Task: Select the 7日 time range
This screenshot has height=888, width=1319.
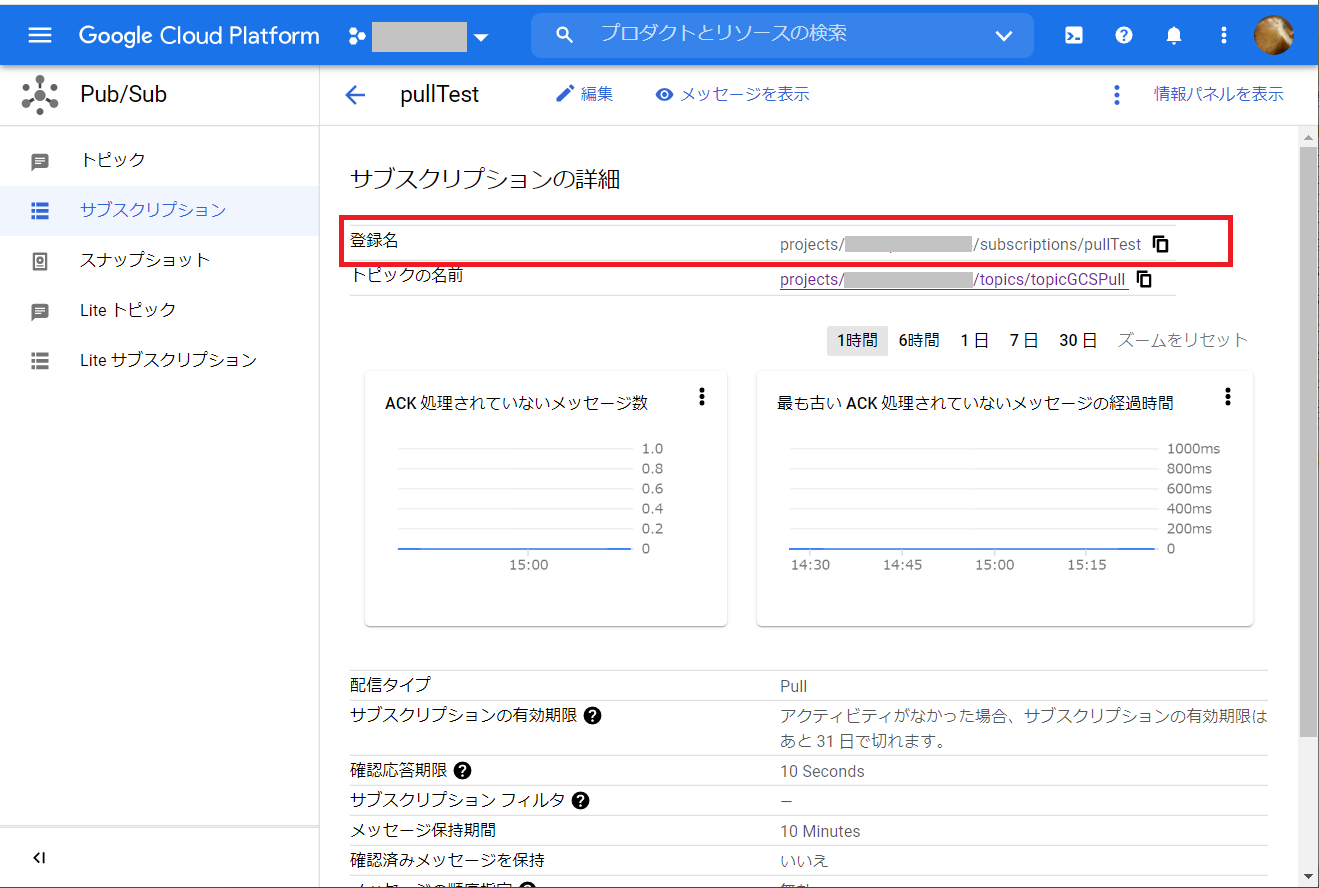Action: (x=1024, y=340)
